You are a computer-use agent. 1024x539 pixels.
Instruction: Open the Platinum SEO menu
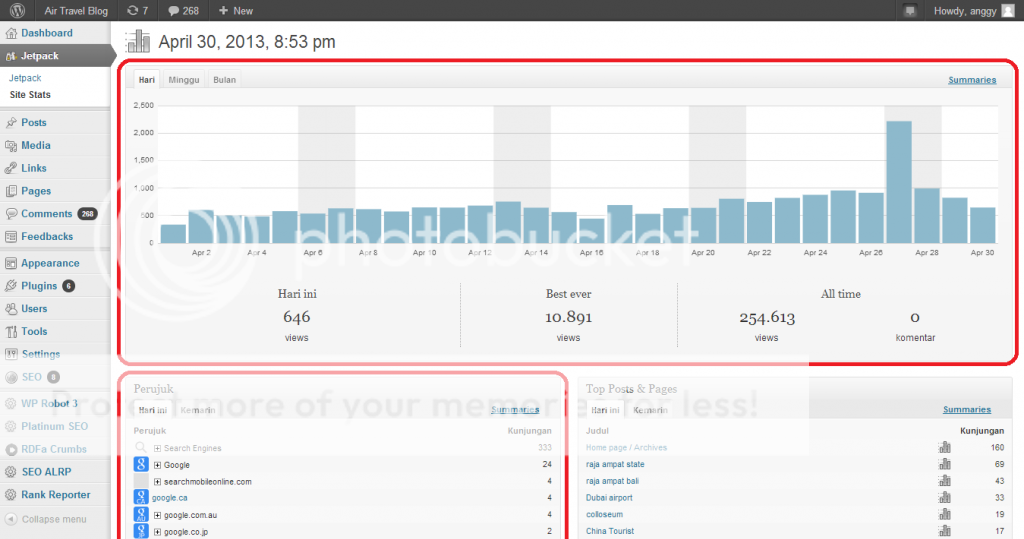point(56,426)
